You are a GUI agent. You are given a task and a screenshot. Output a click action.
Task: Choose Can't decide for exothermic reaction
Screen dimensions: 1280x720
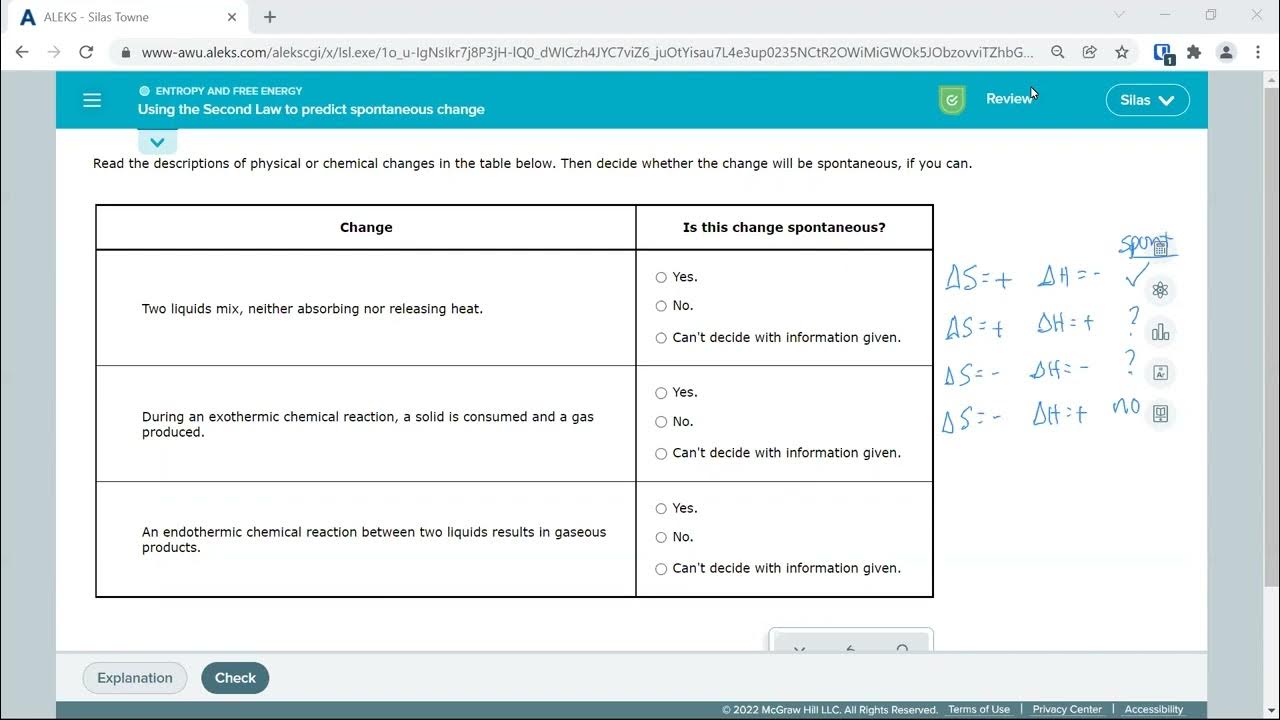661,454
